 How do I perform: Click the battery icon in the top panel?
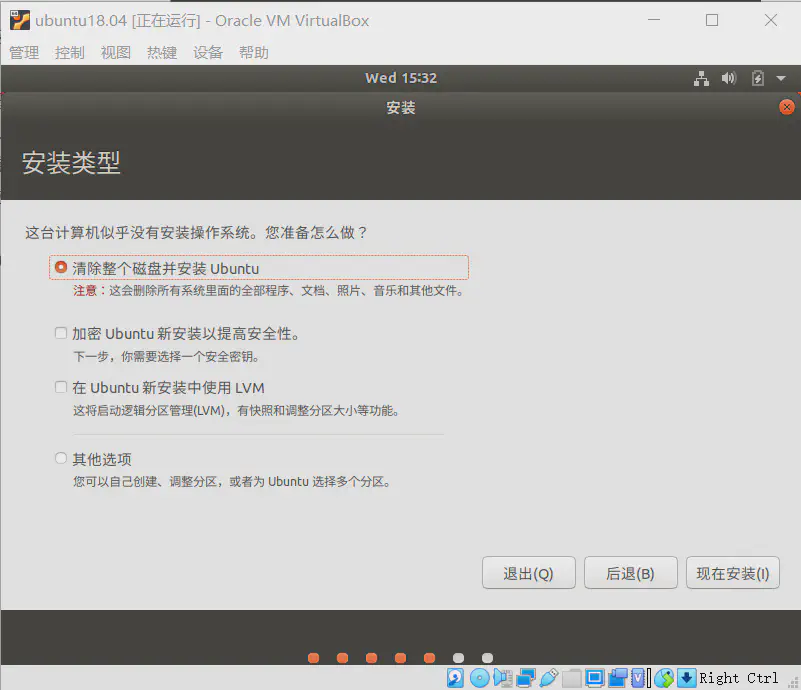click(x=756, y=77)
